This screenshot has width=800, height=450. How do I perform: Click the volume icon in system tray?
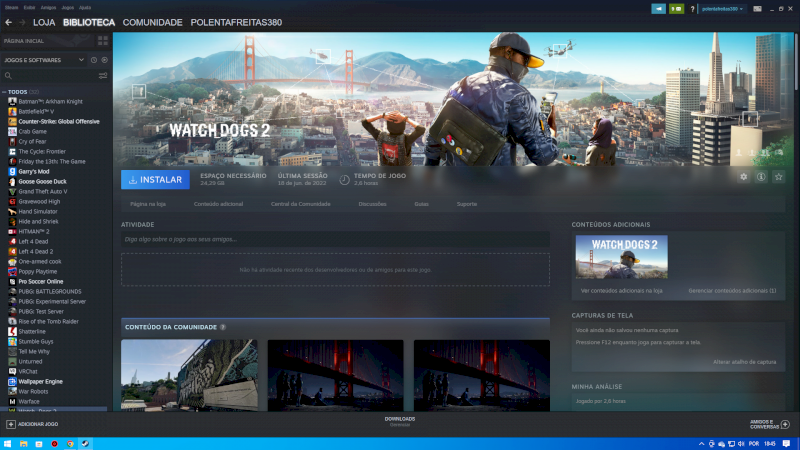pyautogui.click(x=741, y=443)
